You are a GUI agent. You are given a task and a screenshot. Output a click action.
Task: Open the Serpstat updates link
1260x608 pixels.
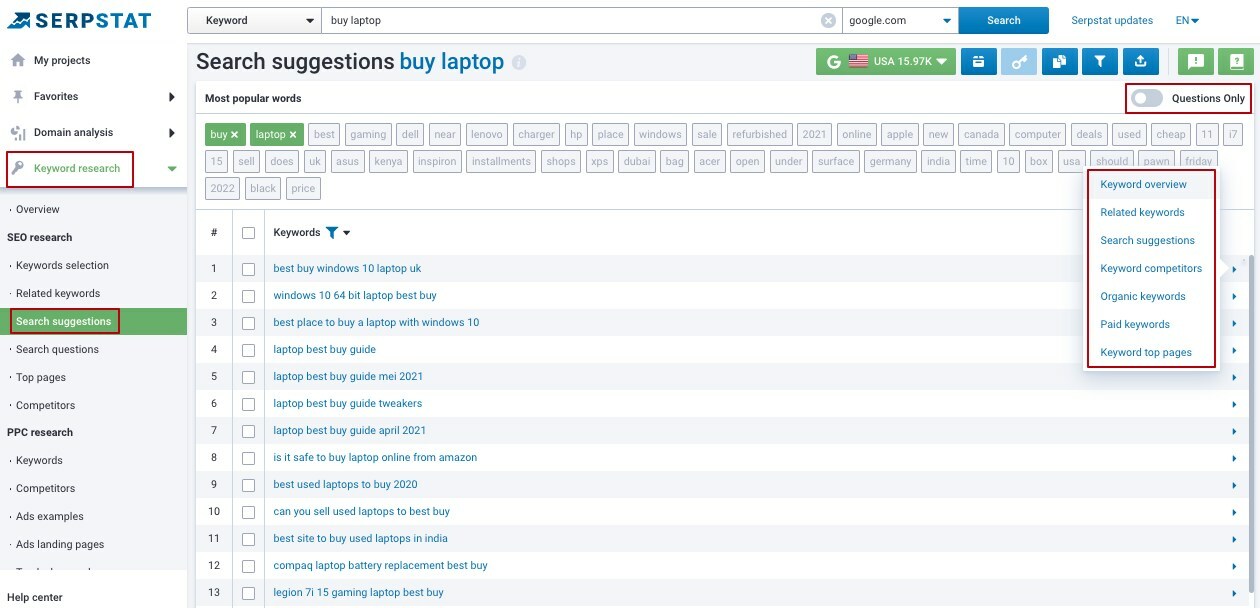(1112, 20)
